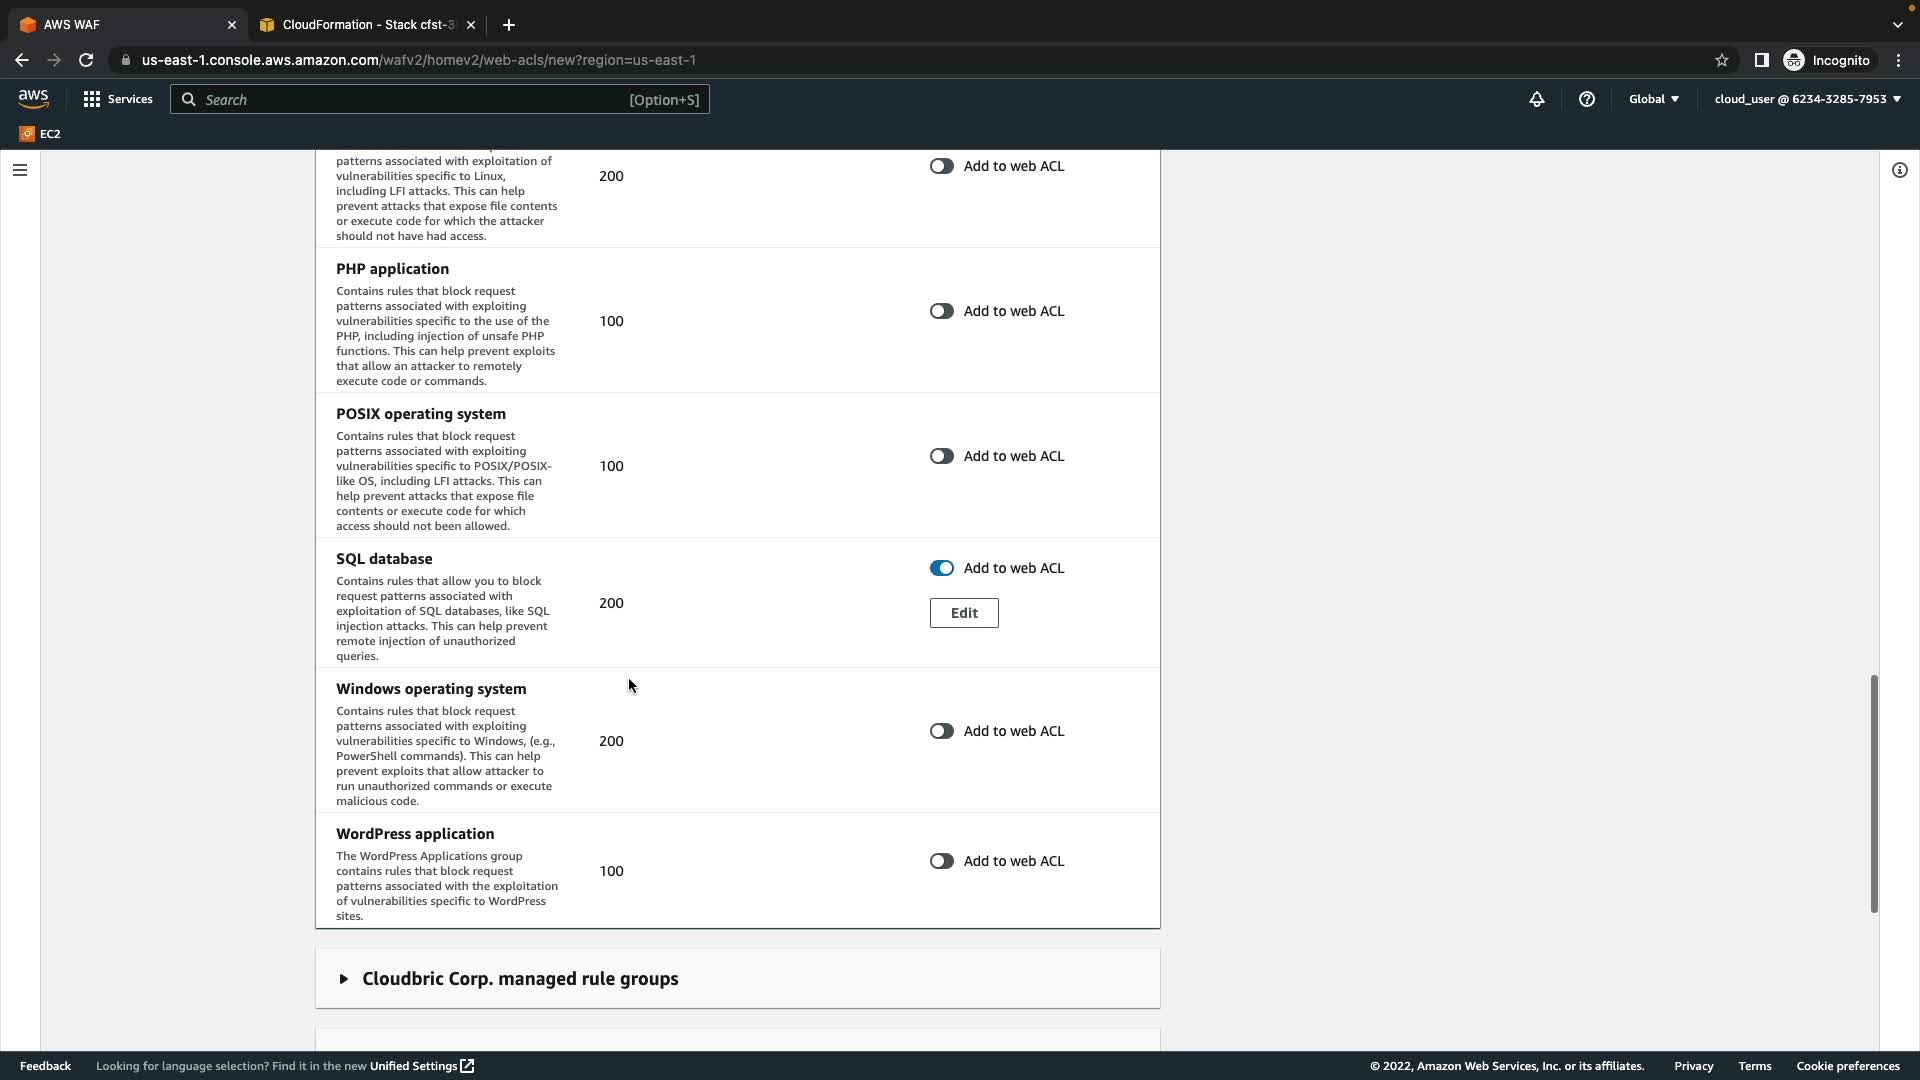Open the notifications bell
Viewport: 1920px width, 1080px height.
pos(1537,99)
